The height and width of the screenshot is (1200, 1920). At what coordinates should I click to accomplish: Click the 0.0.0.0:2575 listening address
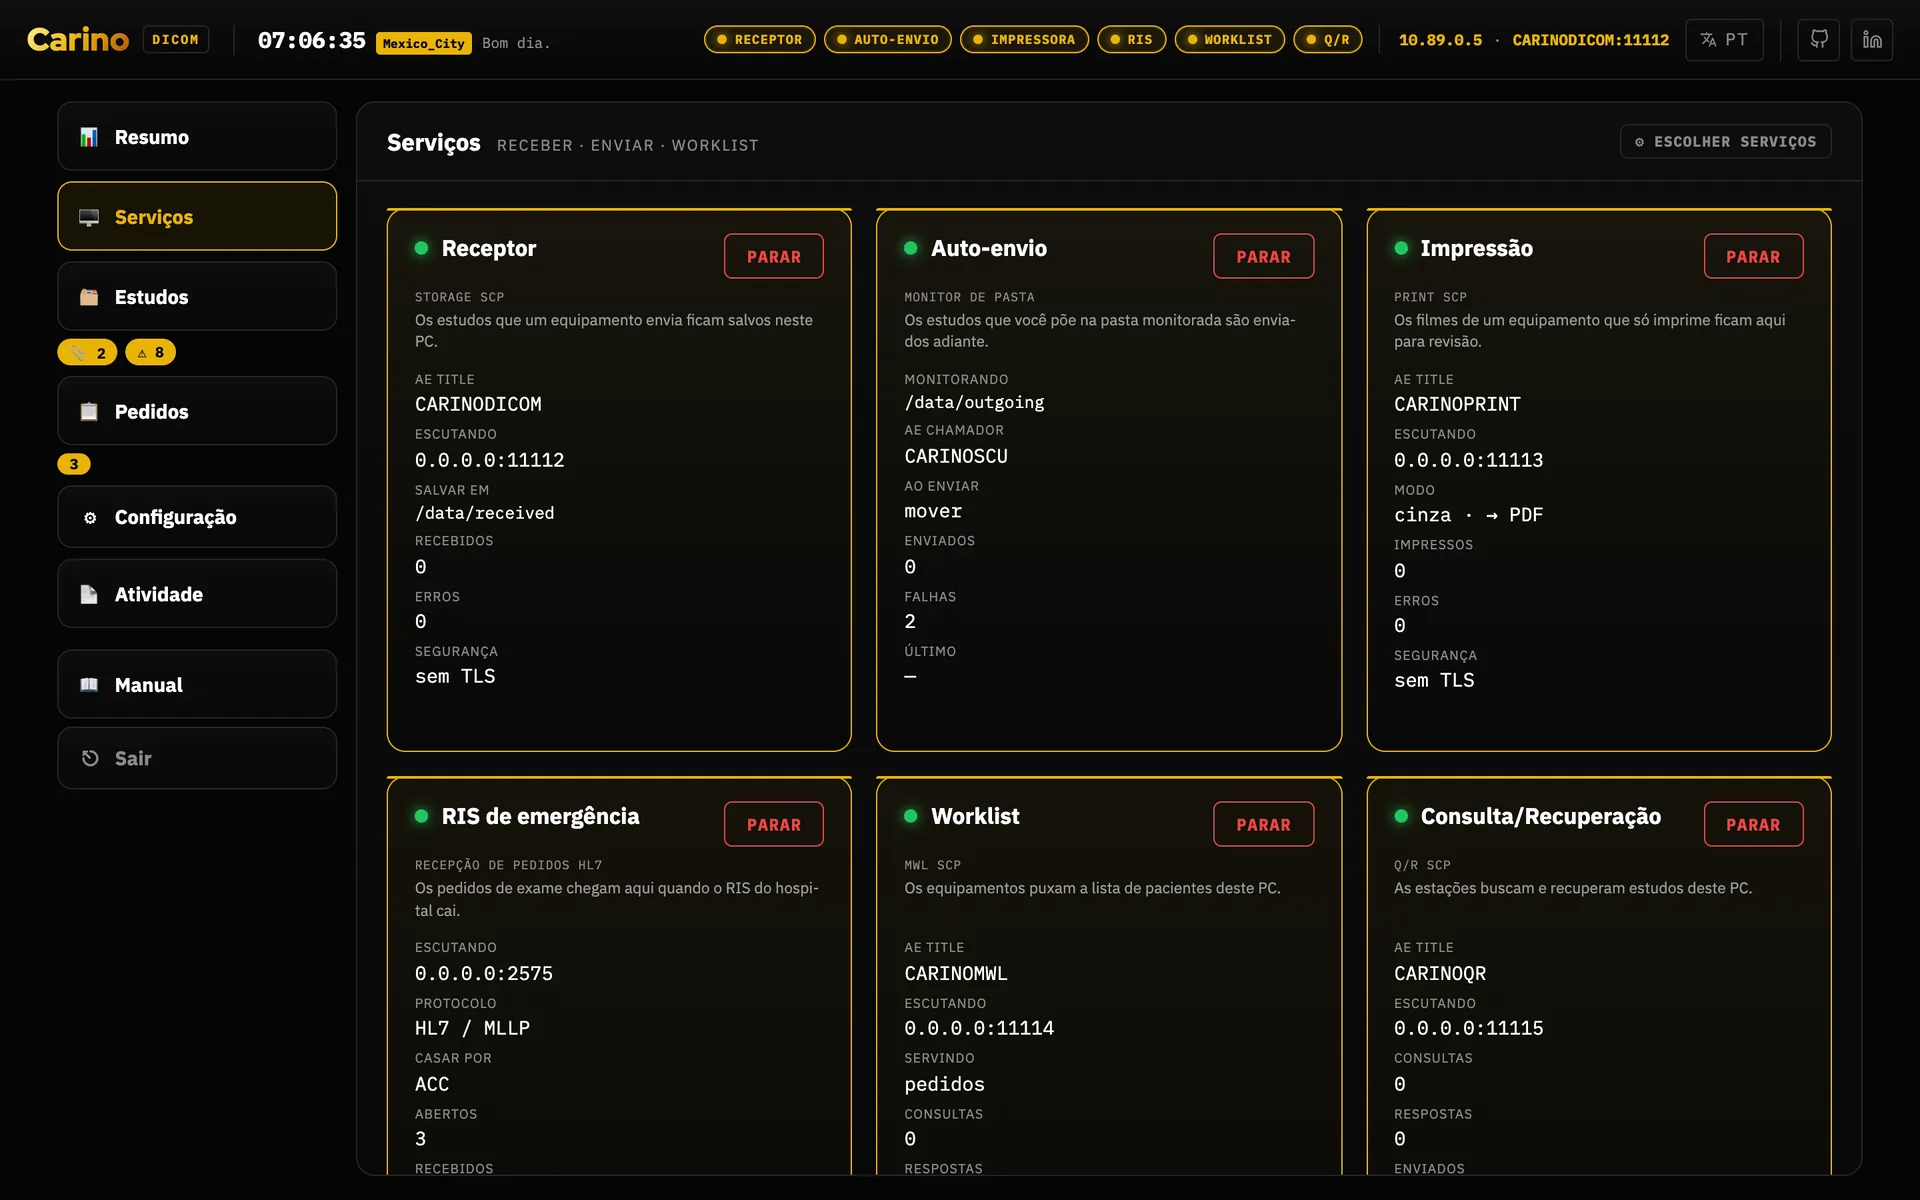point(484,973)
